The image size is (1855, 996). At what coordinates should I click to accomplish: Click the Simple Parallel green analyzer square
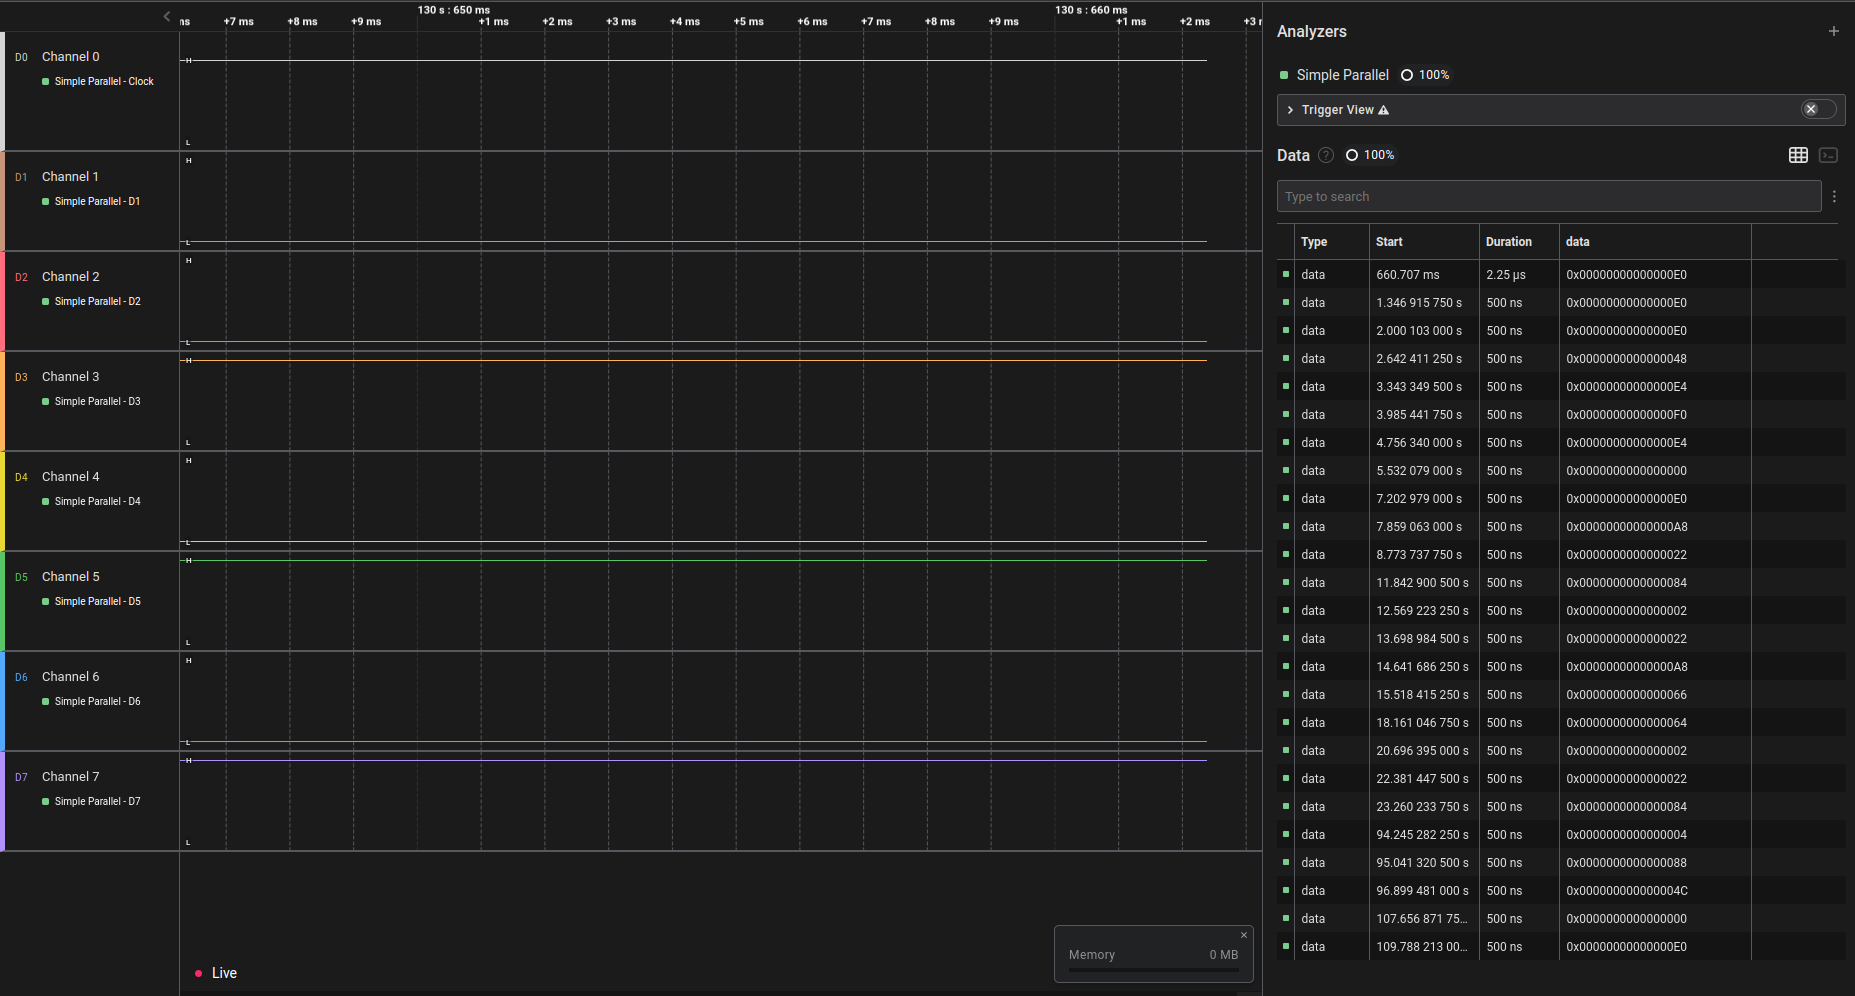click(1284, 75)
